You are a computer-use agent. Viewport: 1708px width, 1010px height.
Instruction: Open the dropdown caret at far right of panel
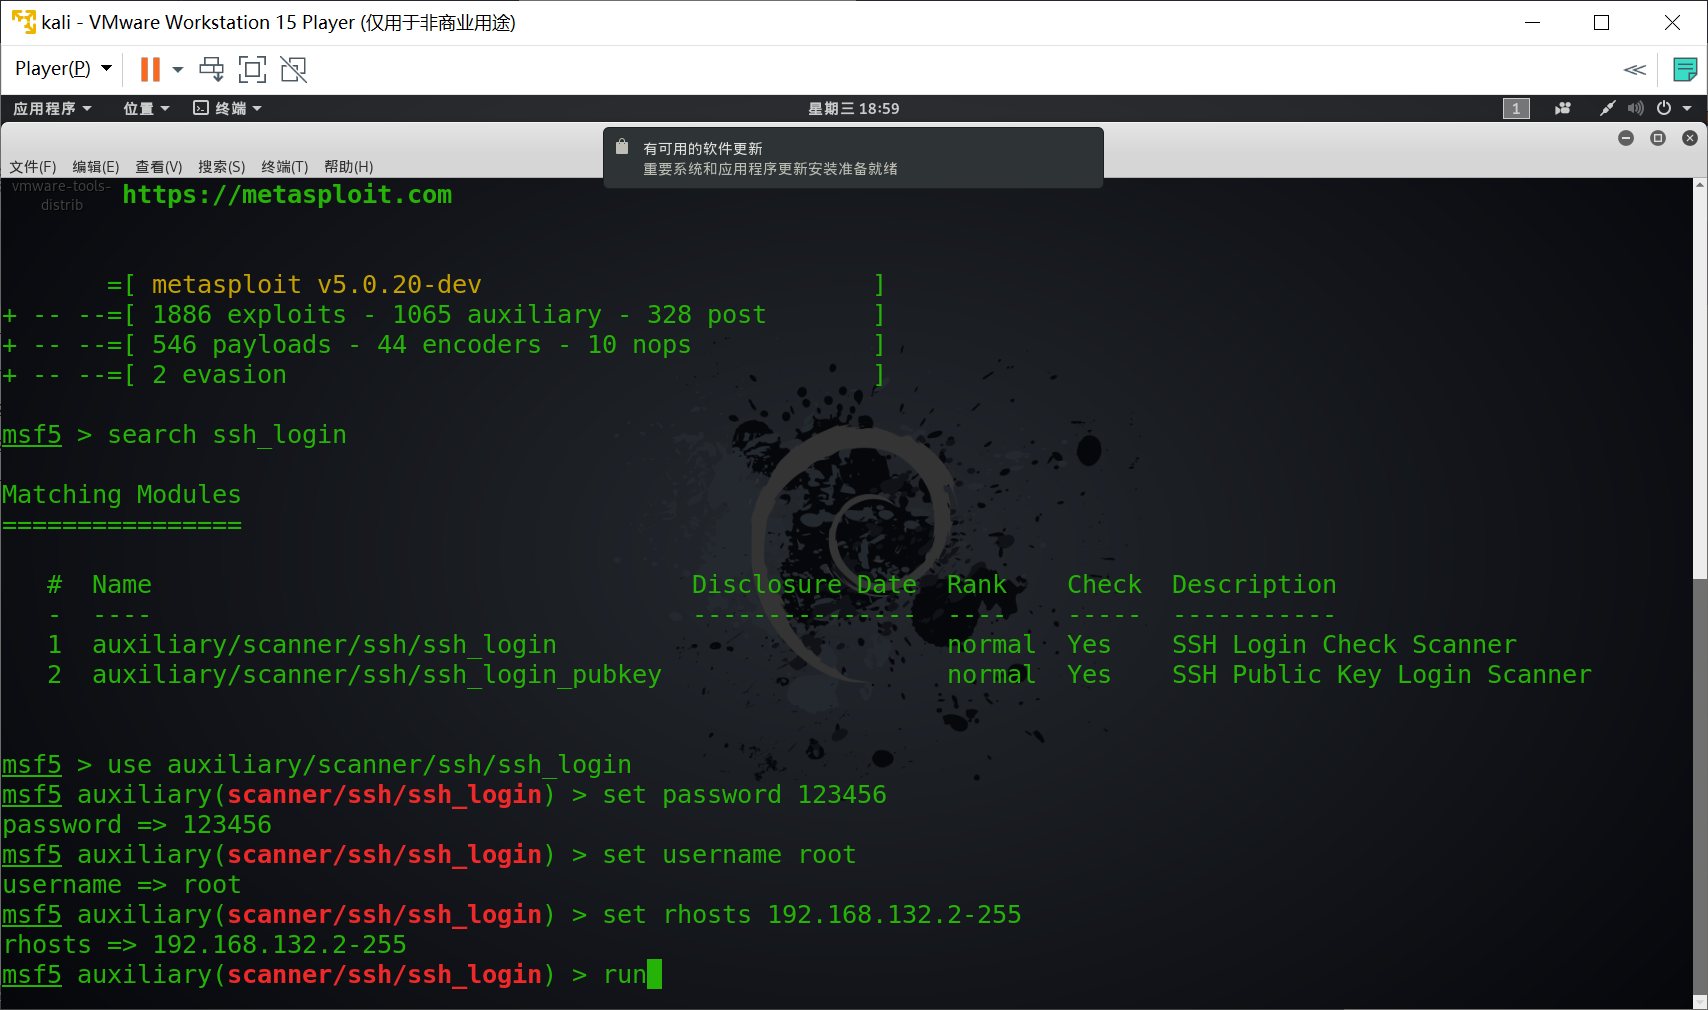[x=1687, y=108]
